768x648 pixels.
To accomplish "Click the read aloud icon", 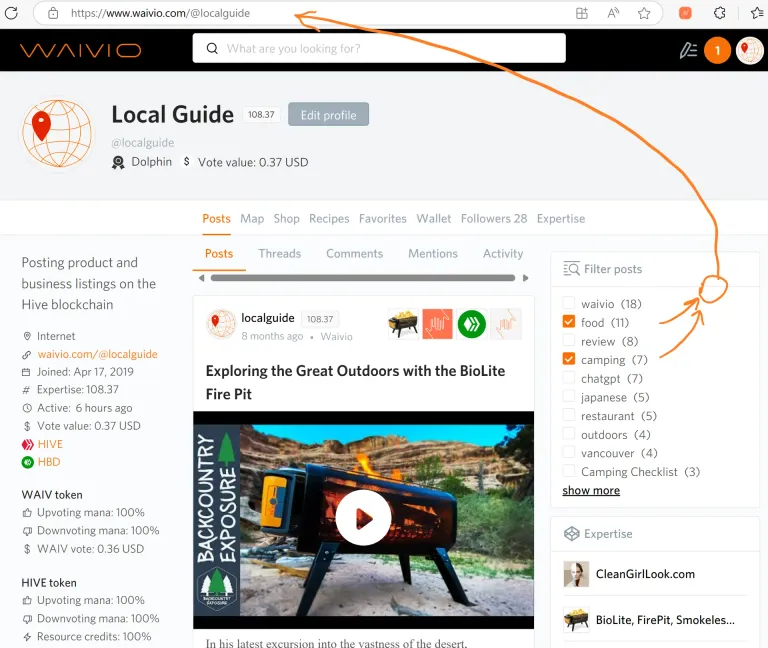I will point(613,13).
